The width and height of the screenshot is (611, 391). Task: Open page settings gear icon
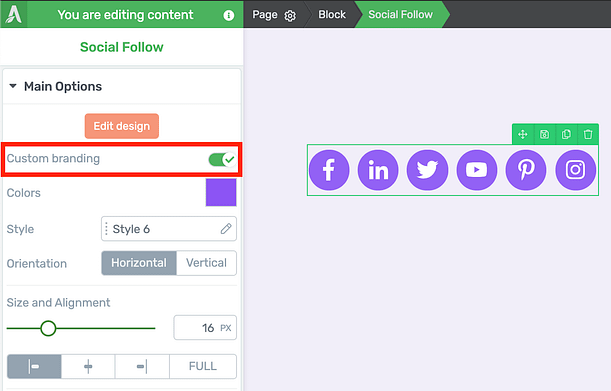tap(290, 16)
